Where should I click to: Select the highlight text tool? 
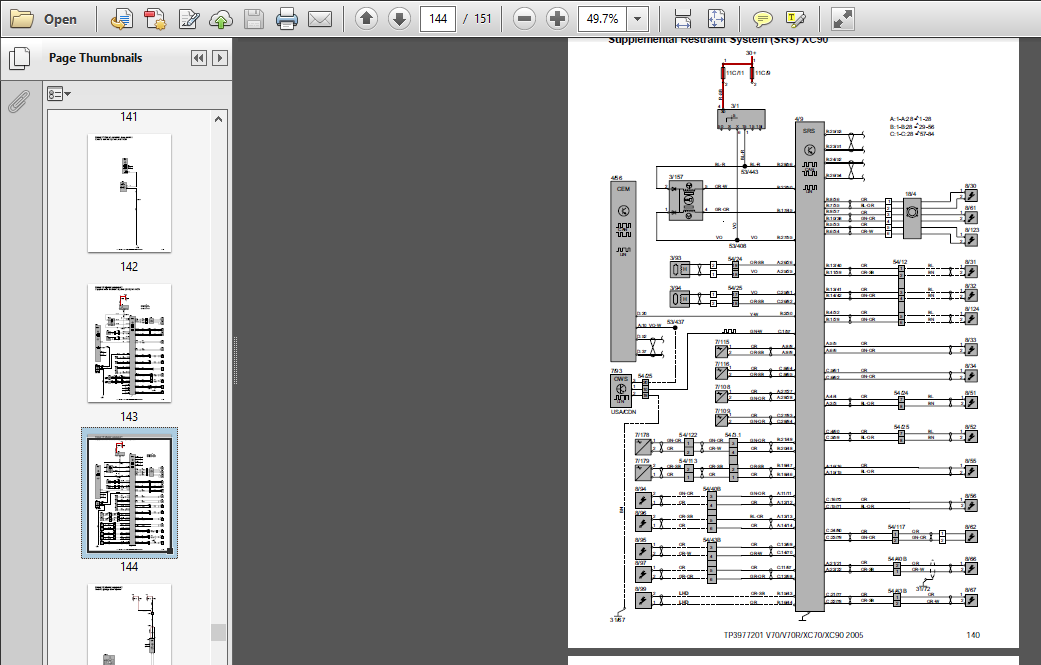pyautogui.click(x=795, y=19)
